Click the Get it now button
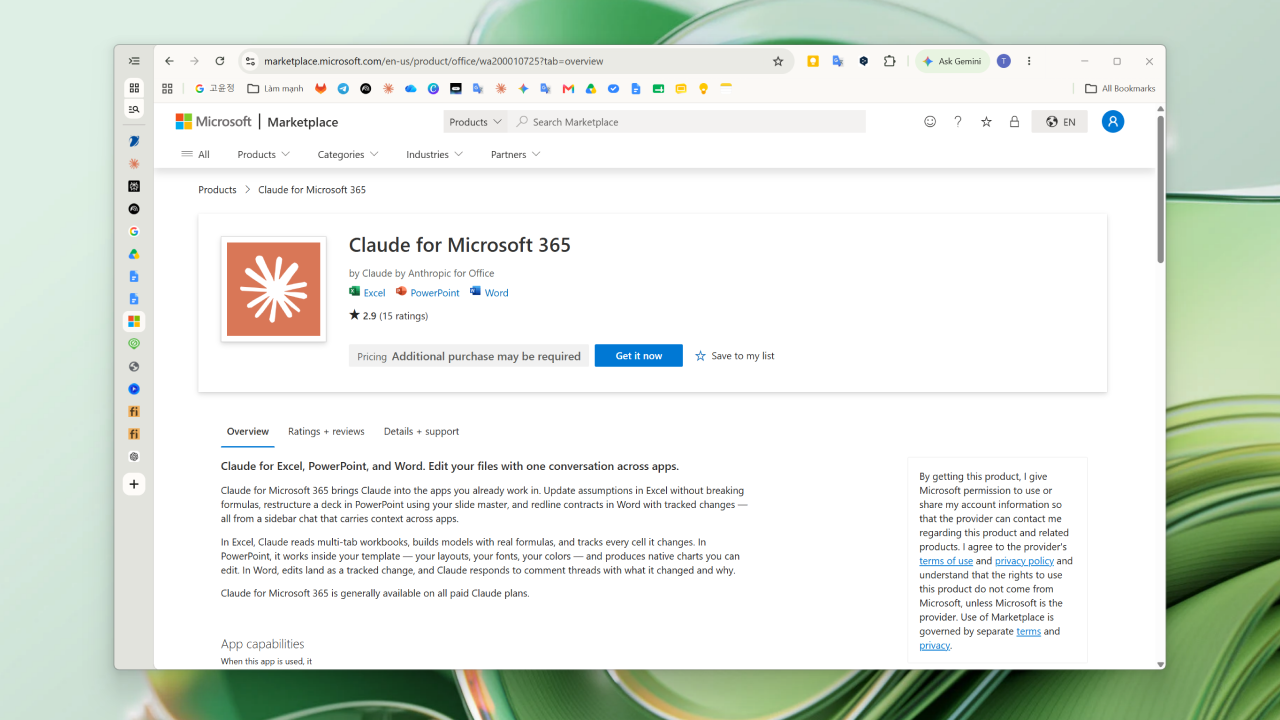 [x=639, y=356]
